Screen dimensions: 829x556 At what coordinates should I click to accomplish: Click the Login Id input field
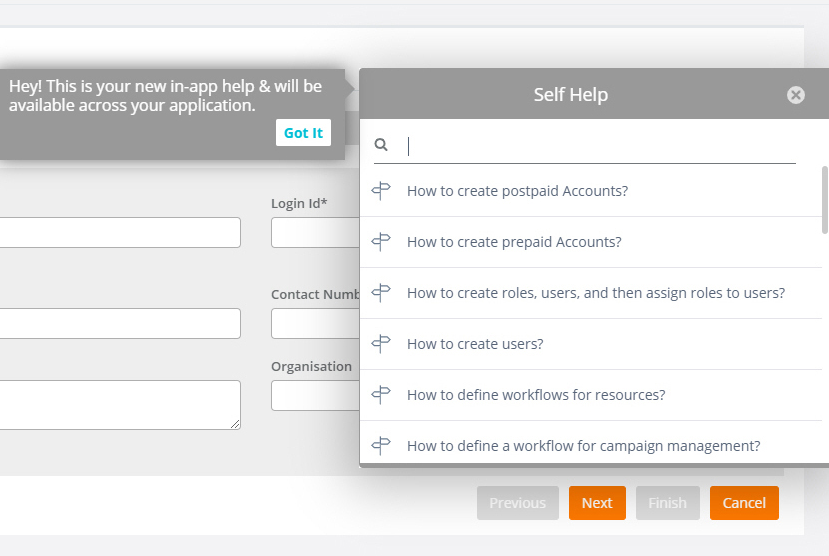(316, 233)
